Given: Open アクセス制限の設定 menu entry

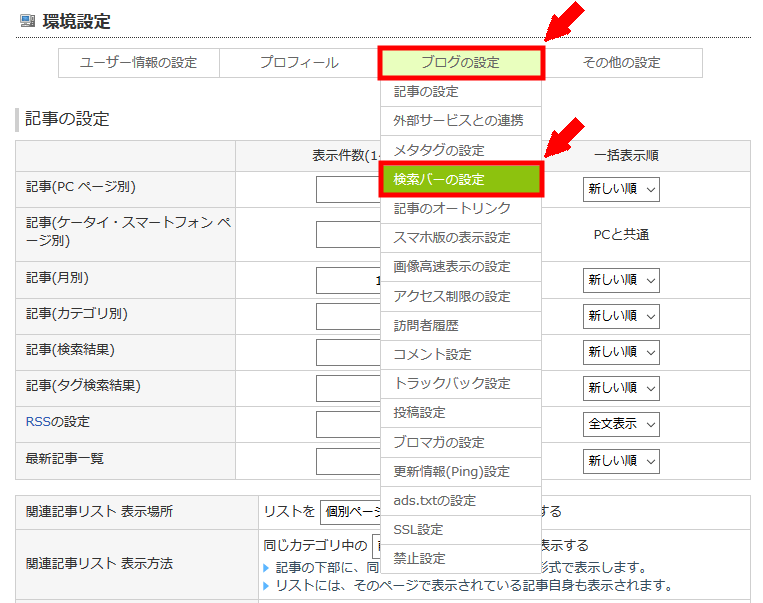Looking at the screenshot, I should (461, 296).
